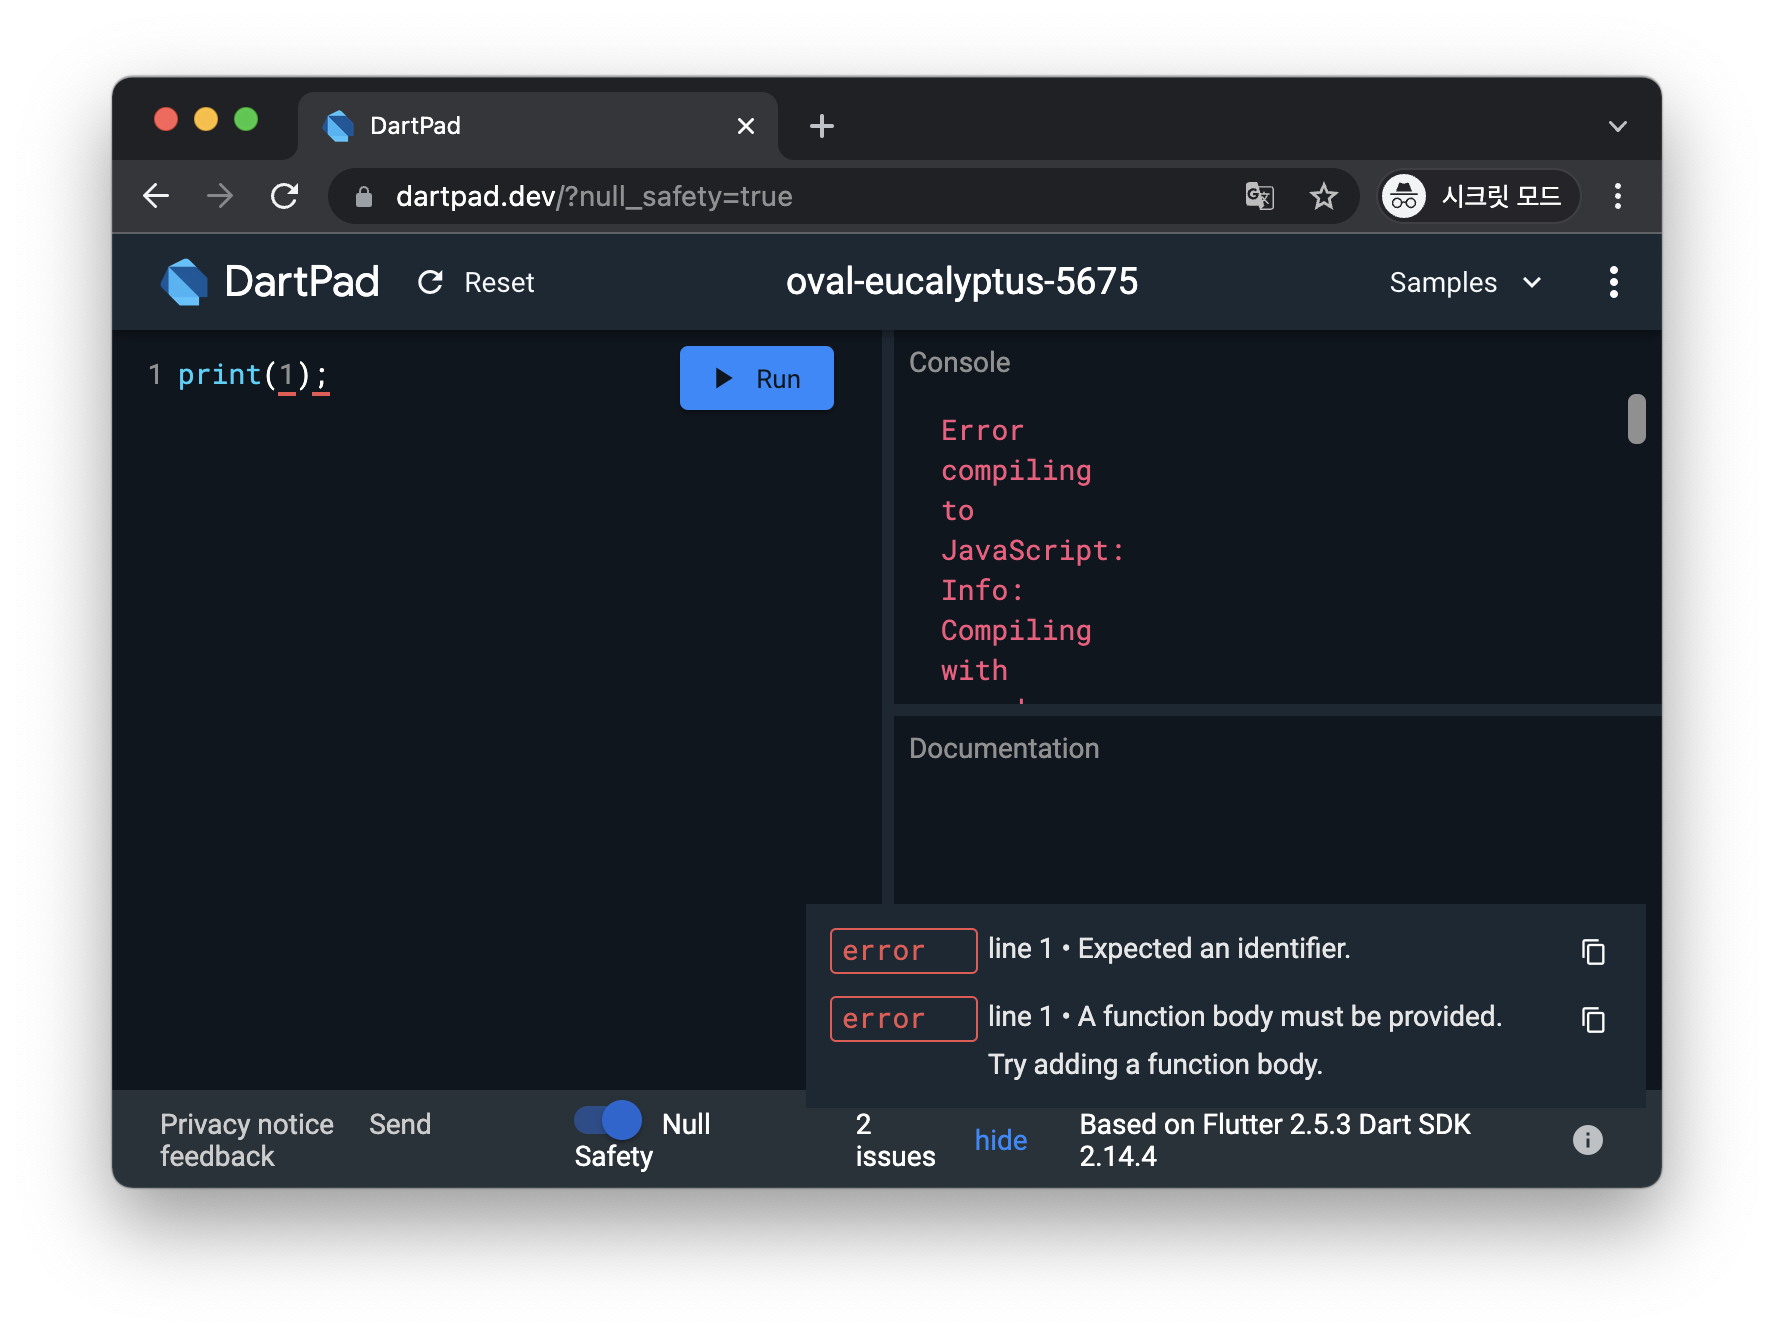The height and width of the screenshot is (1336, 1774).
Task: Click the browser forward arrow
Action: coord(220,196)
